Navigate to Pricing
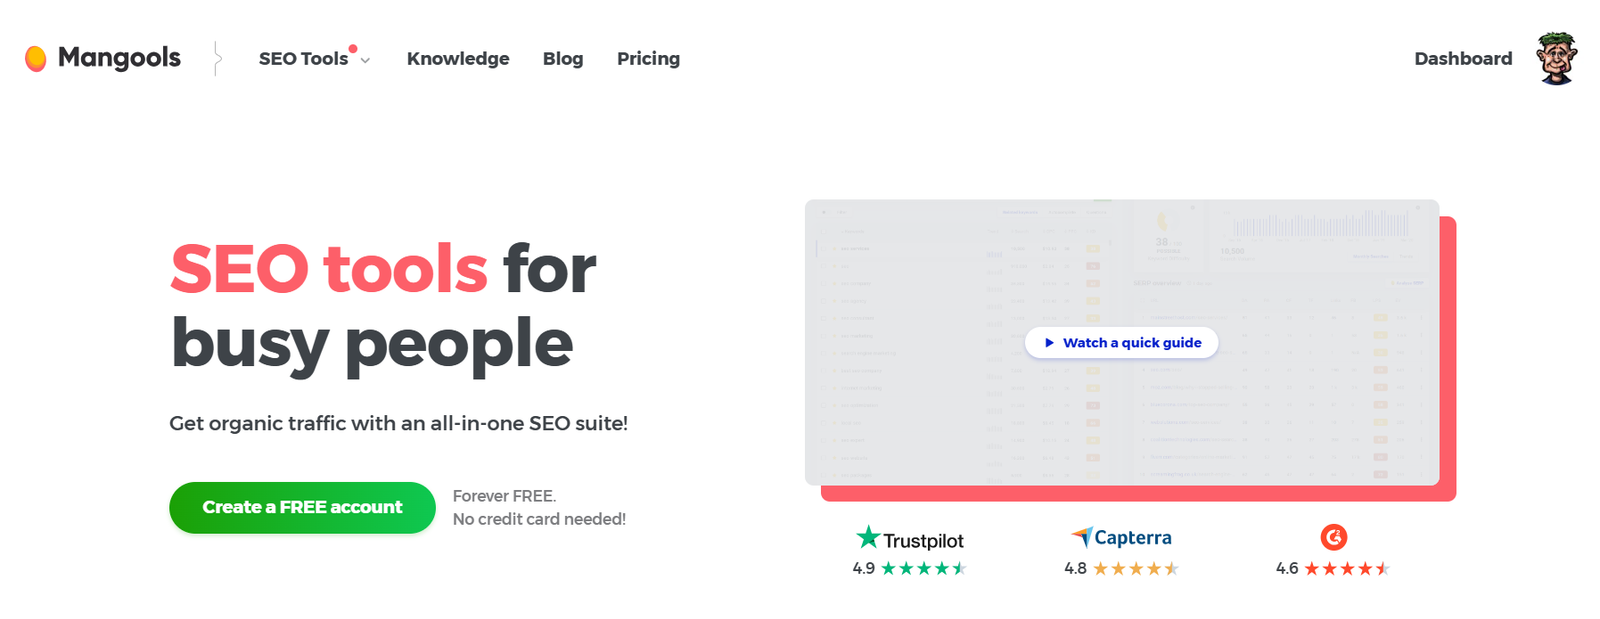The height and width of the screenshot is (619, 1600). 648,59
